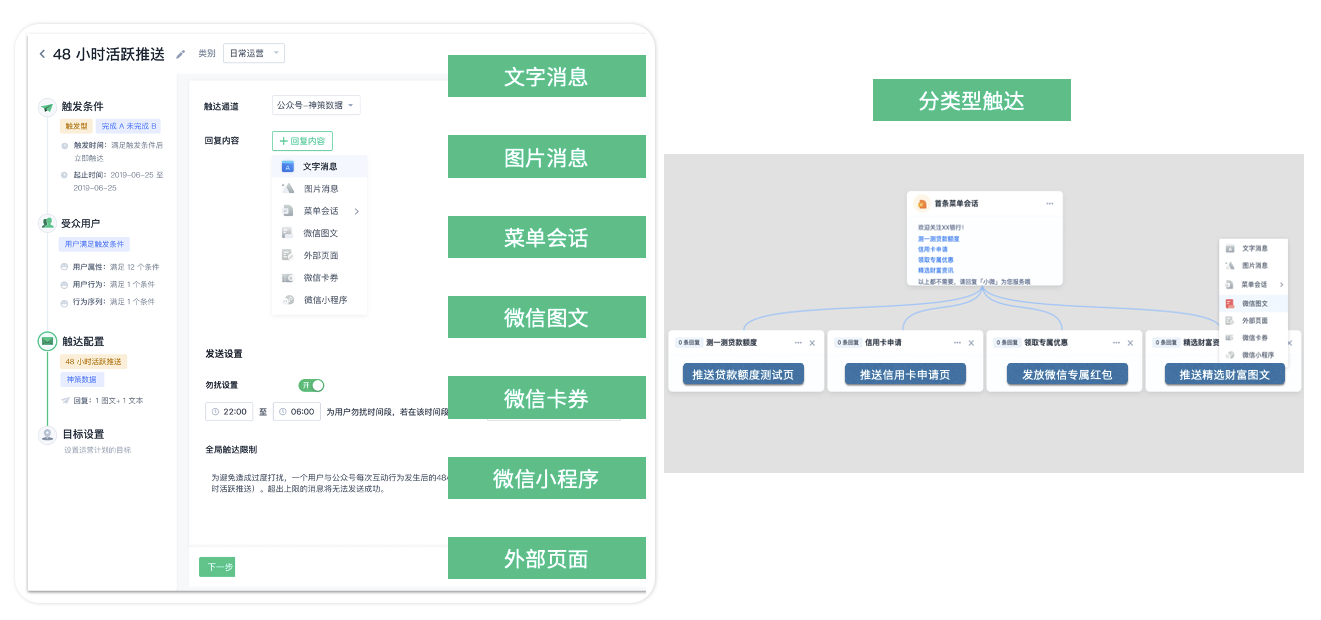Click 微信图文 icon in 回复内容 dropdown list
Screen dimensions: 1321x620
pos(287,233)
